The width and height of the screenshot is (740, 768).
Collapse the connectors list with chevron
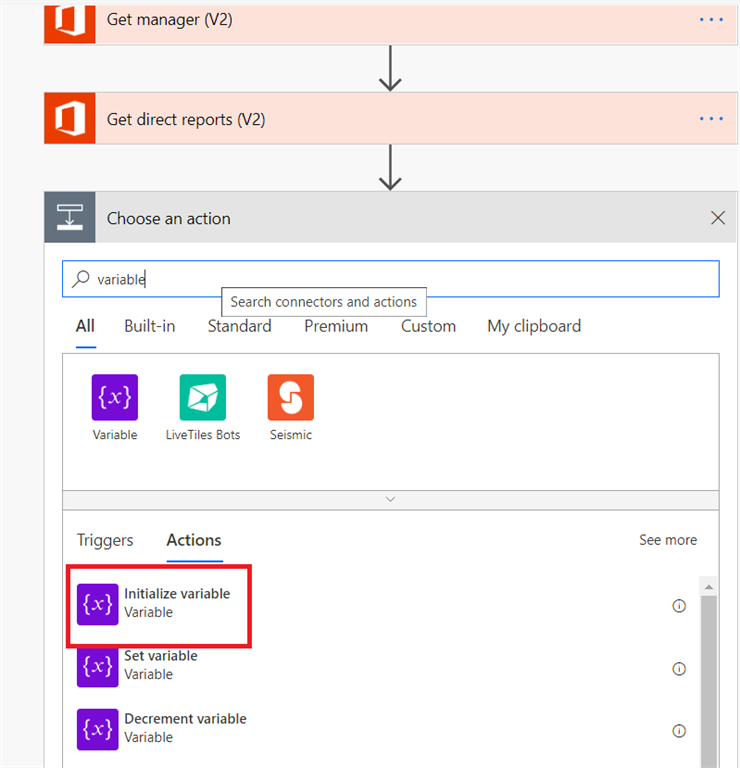point(390,499)
